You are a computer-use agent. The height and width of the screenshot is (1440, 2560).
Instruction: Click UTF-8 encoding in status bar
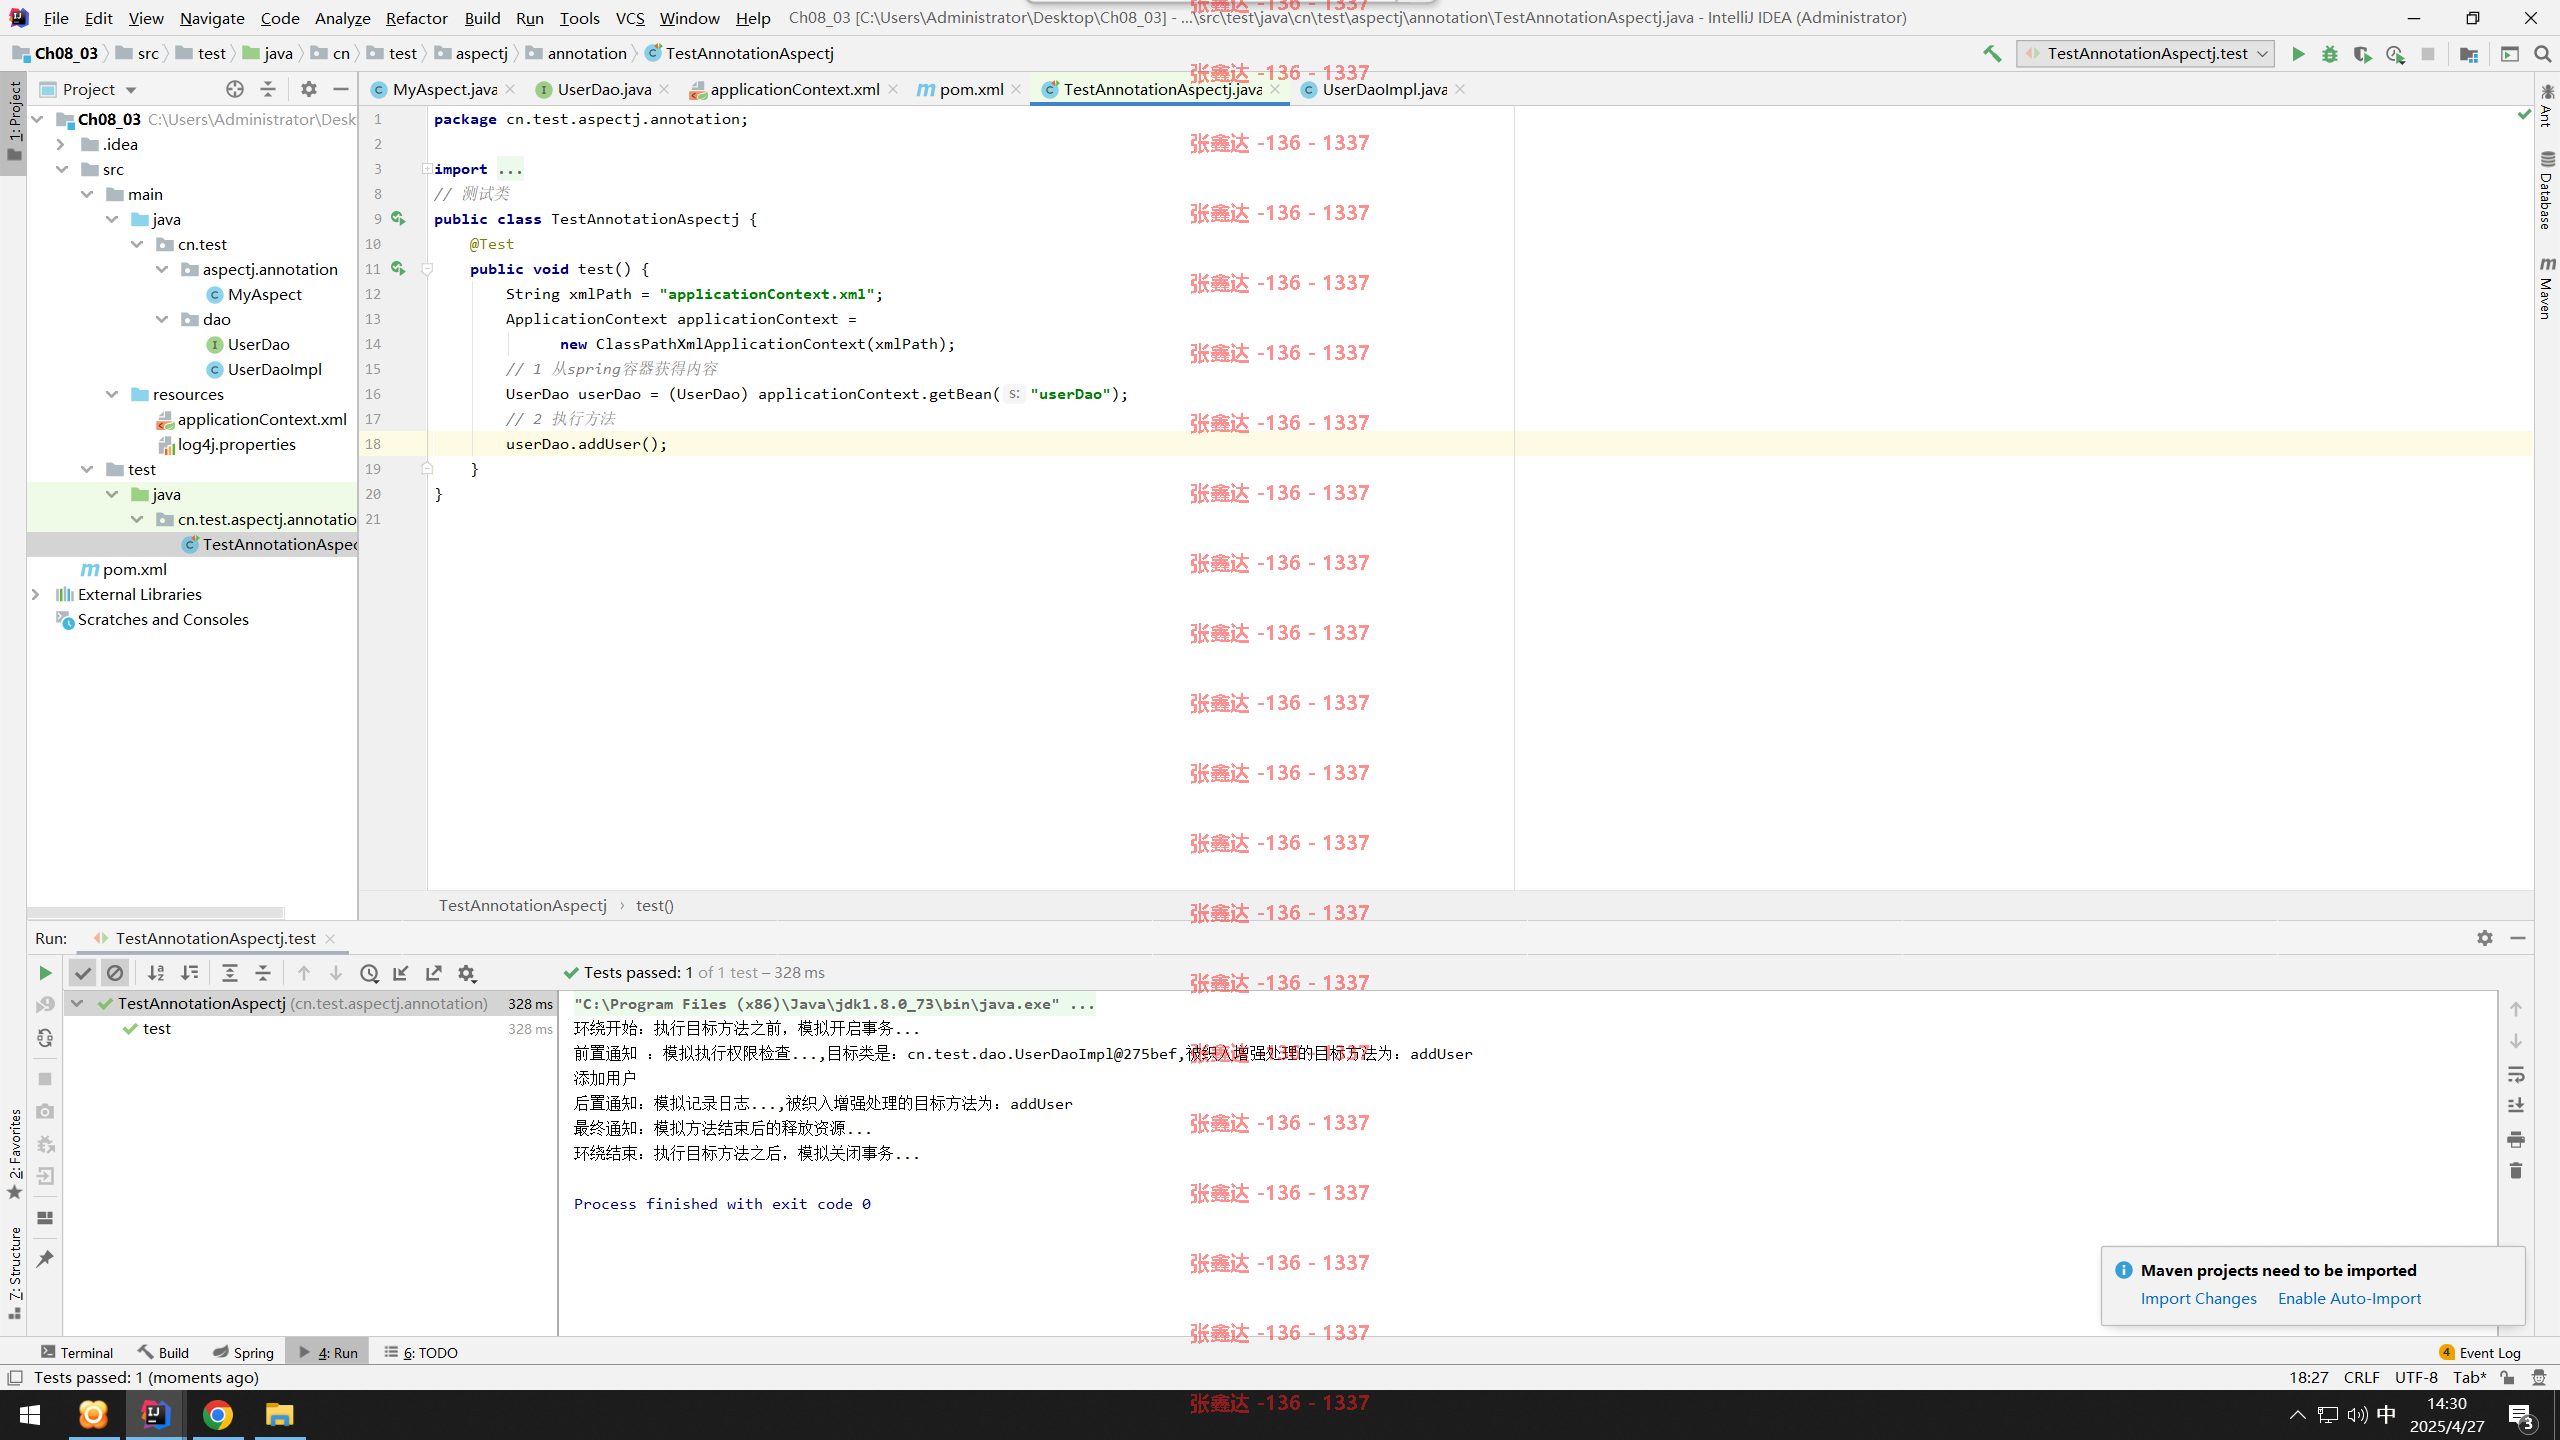(x=2416, y=1377)
